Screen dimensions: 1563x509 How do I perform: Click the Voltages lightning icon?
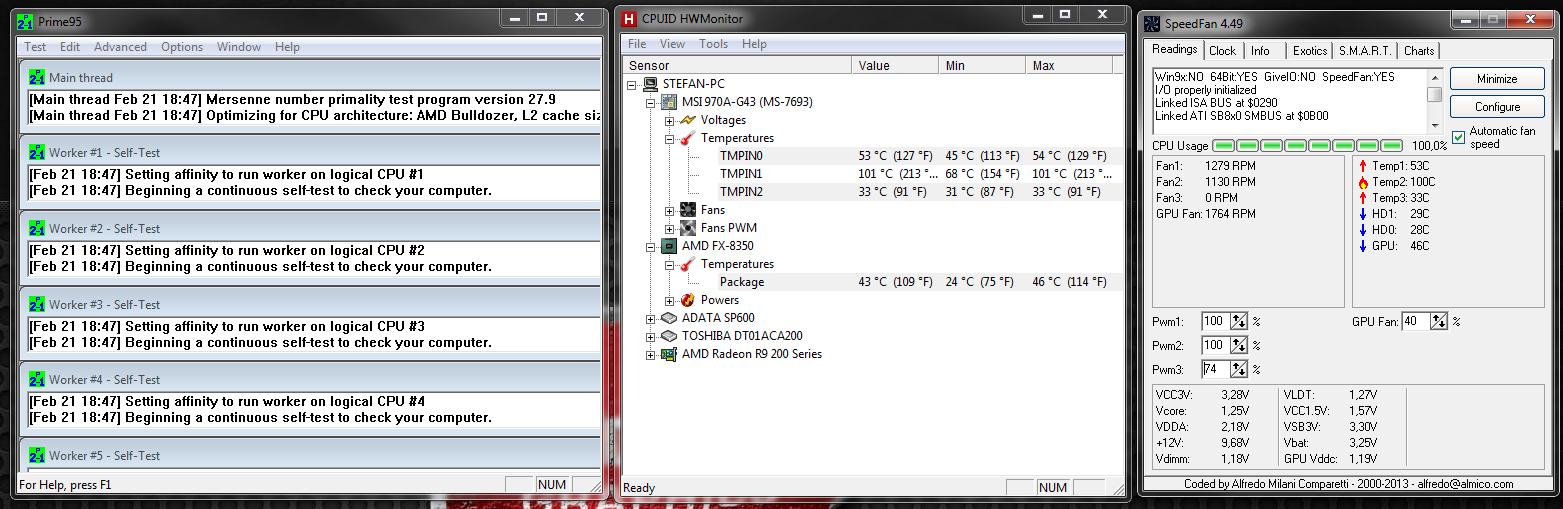click(x=688, y=120)
